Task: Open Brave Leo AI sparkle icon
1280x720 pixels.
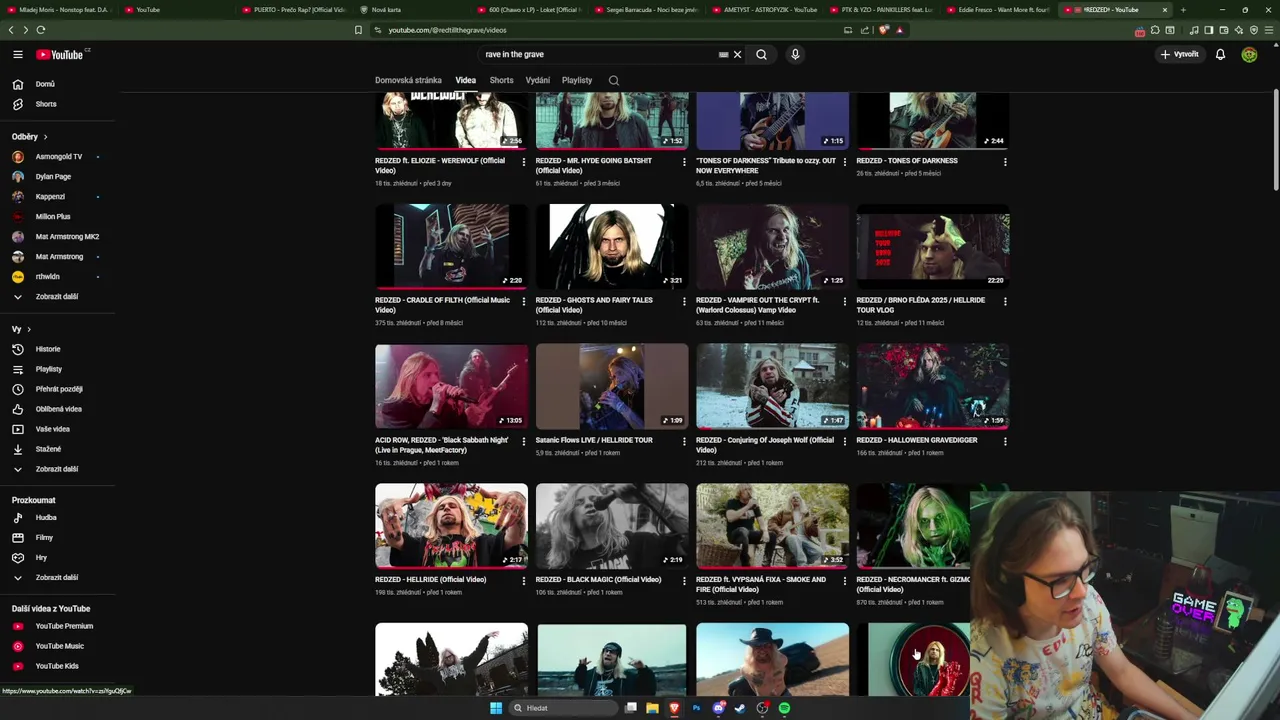Action: [1239, 30]
